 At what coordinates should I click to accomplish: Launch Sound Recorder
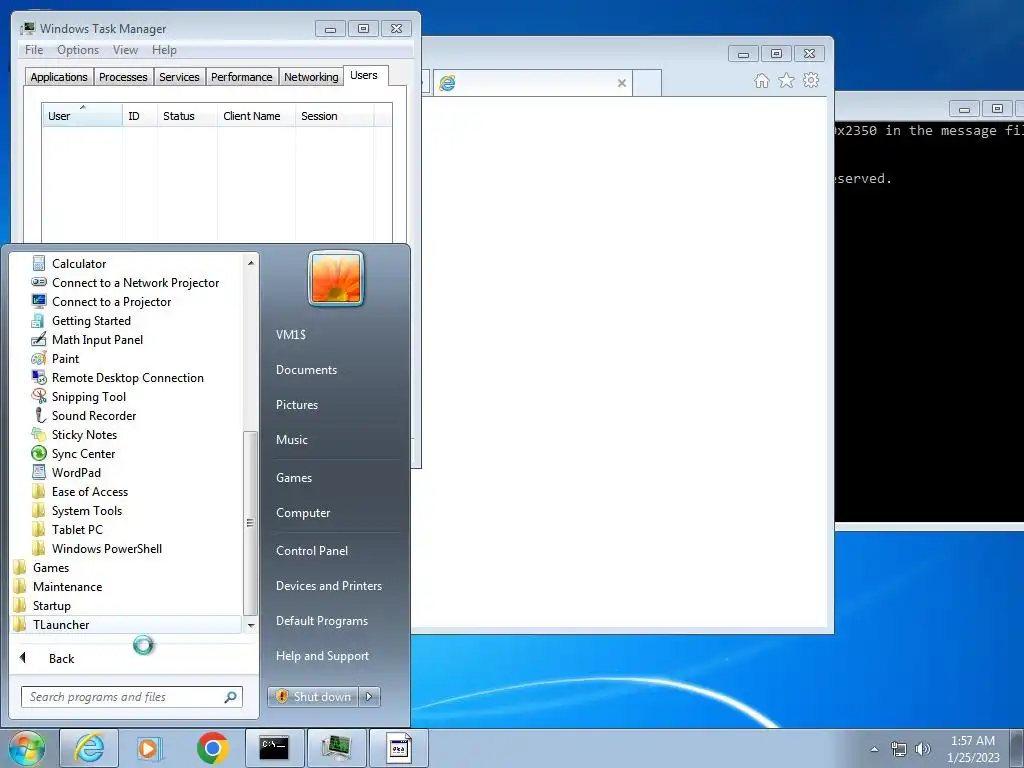[93, 415]
